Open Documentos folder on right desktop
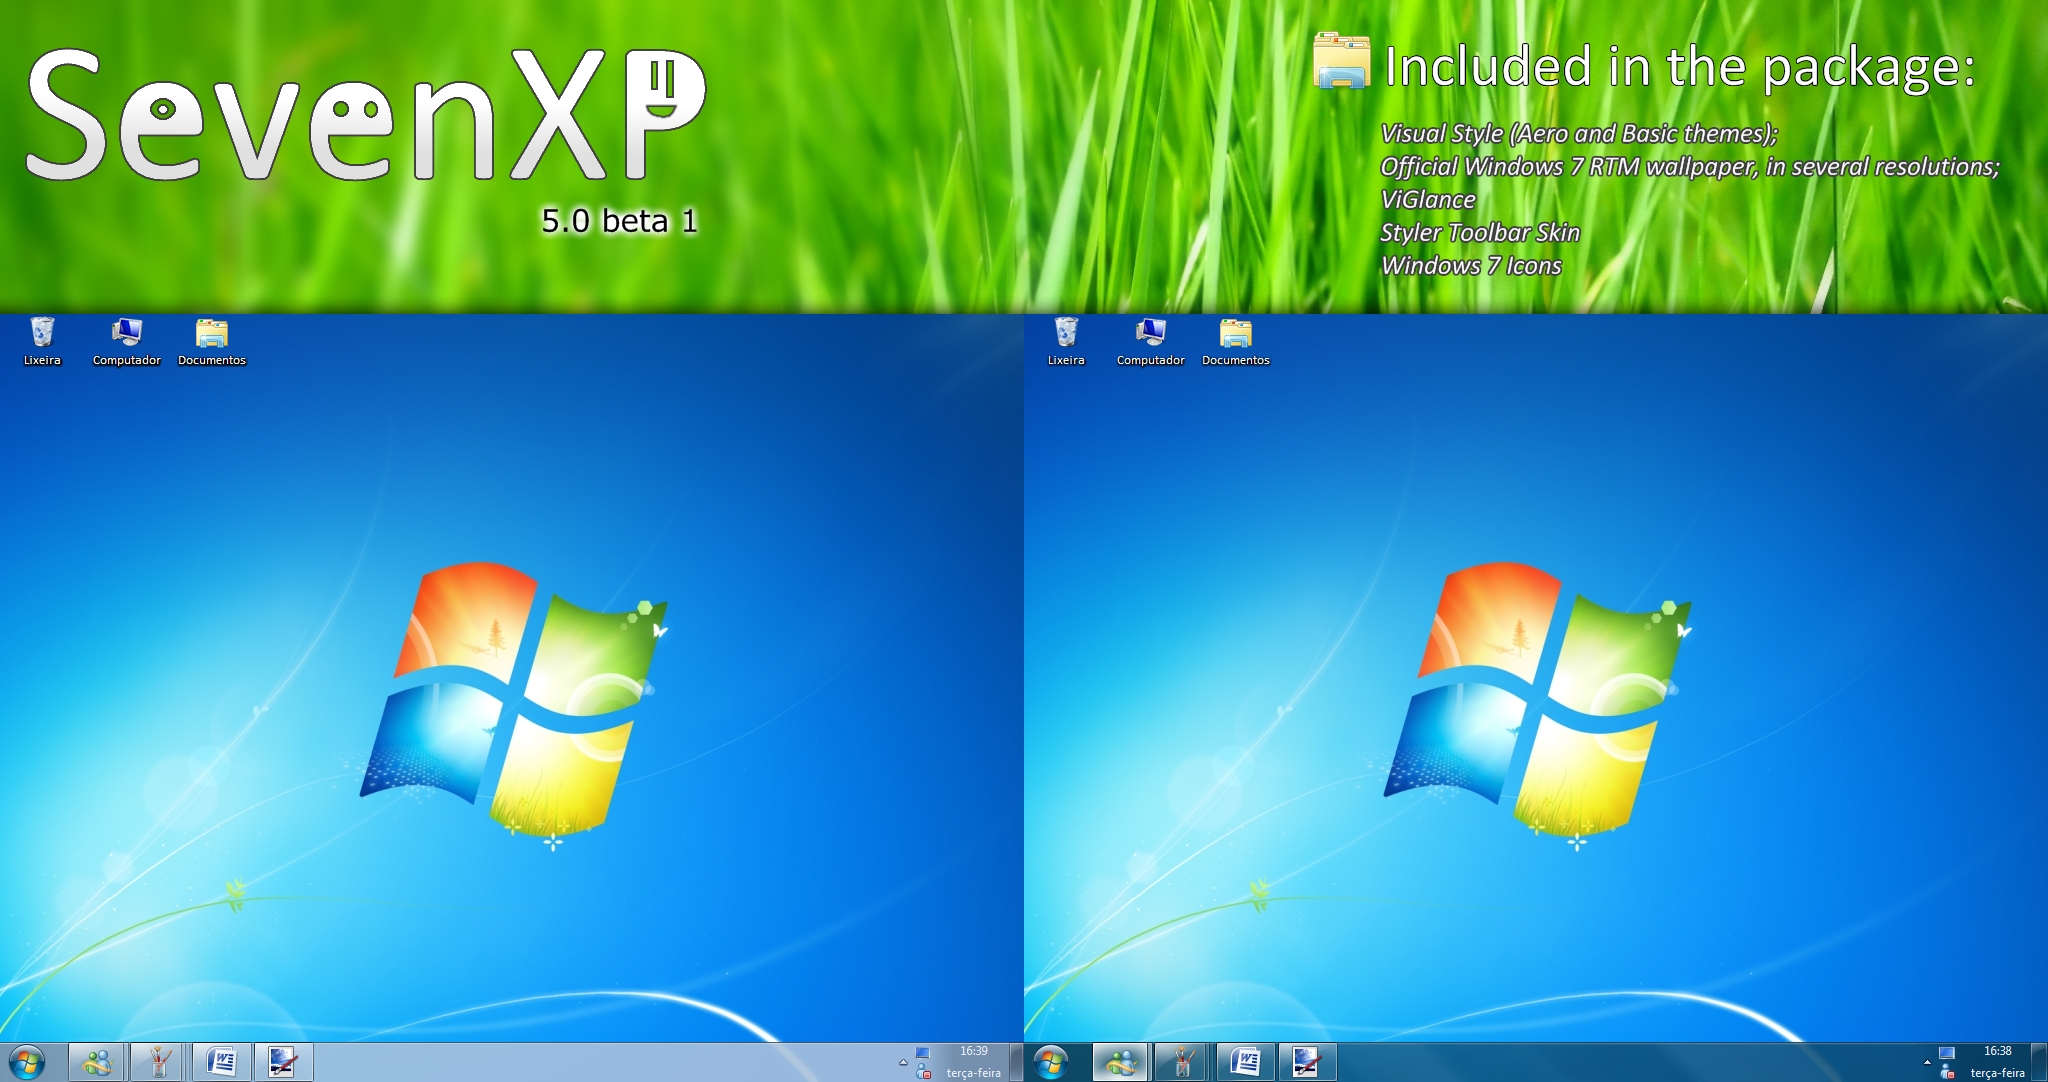 point(1236,342)
